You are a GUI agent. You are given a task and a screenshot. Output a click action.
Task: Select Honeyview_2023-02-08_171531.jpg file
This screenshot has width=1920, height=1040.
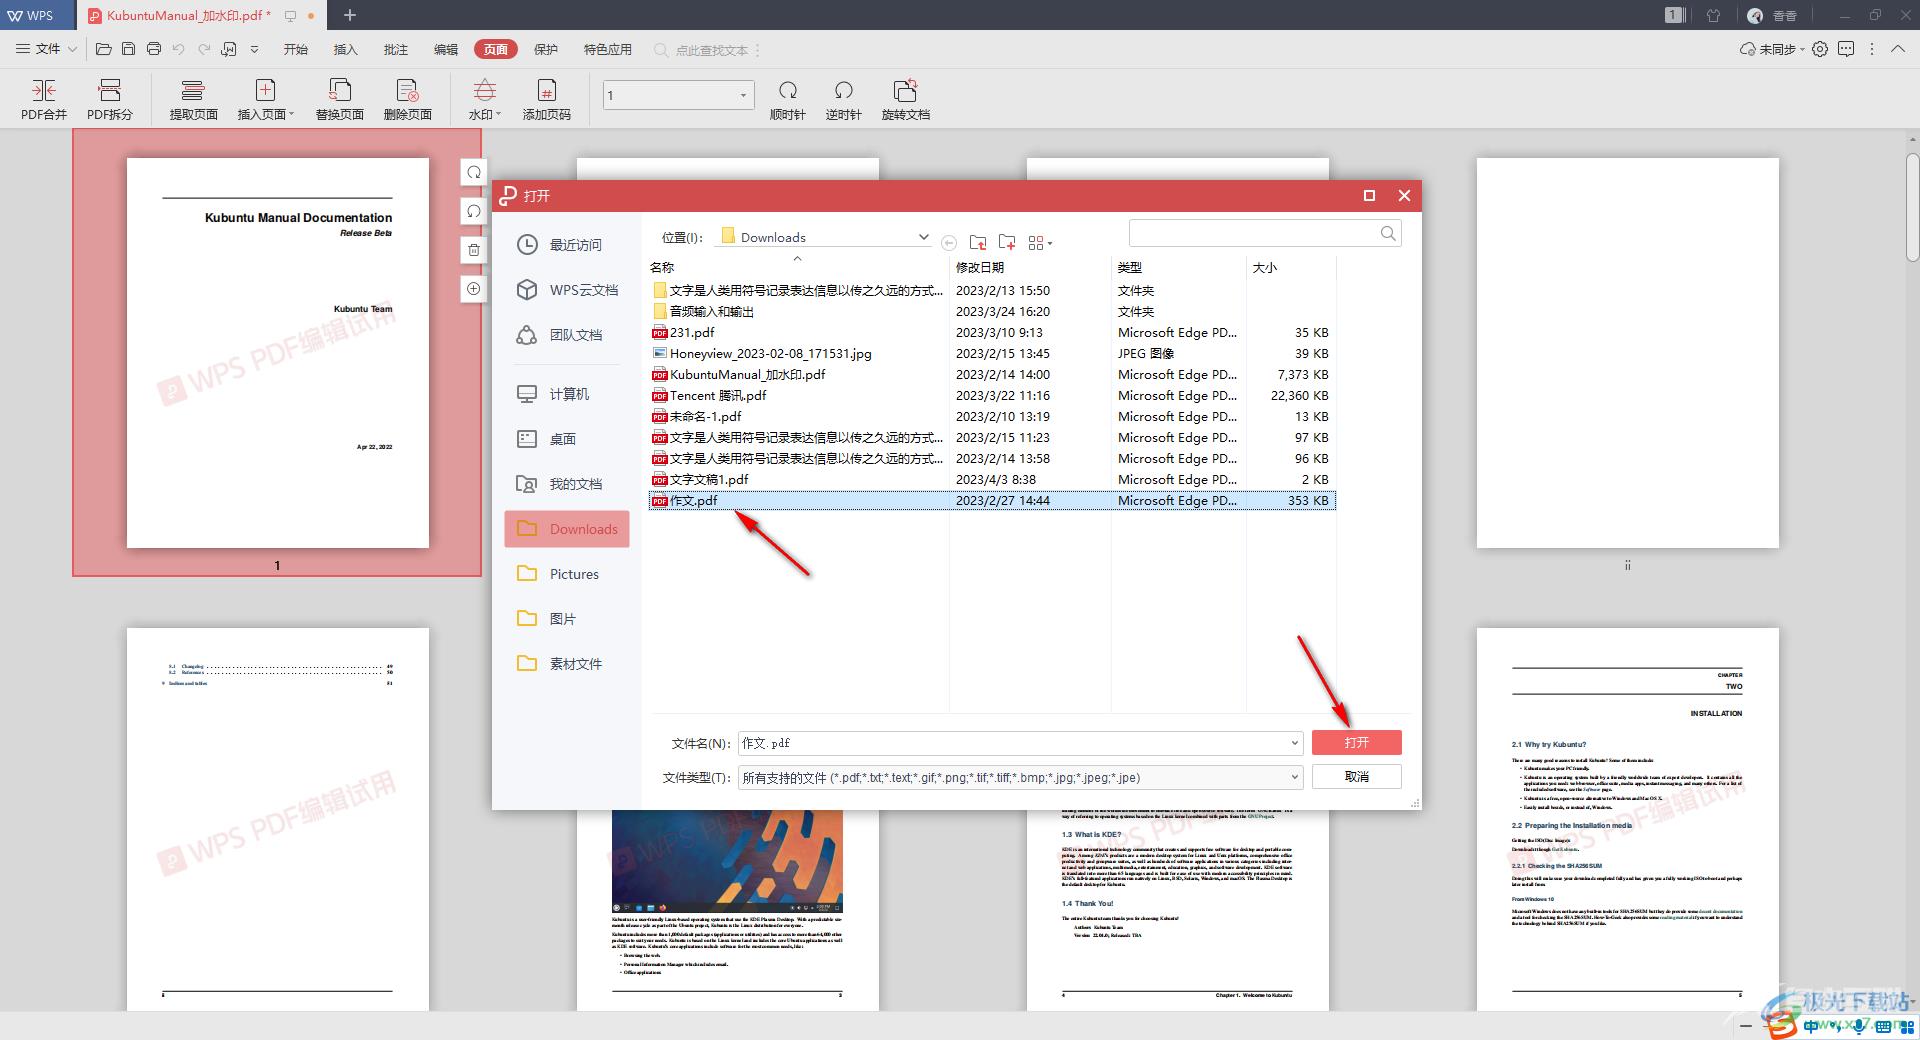[992, 353]
